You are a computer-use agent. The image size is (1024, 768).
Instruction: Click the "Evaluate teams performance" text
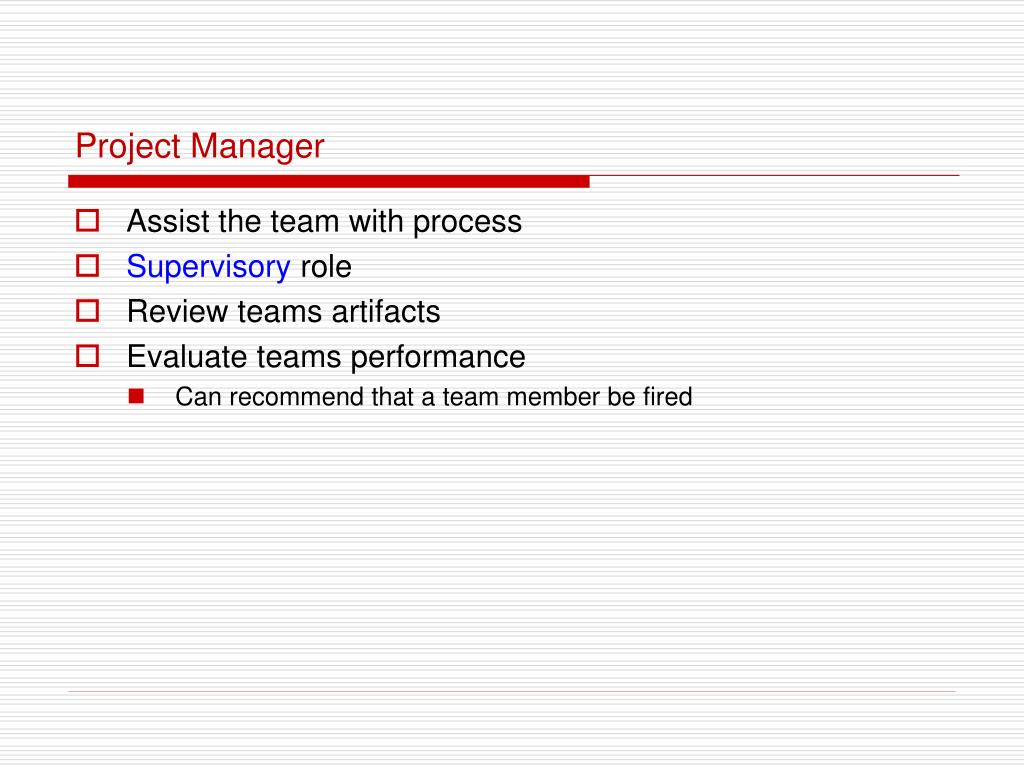tap(326, 357)
